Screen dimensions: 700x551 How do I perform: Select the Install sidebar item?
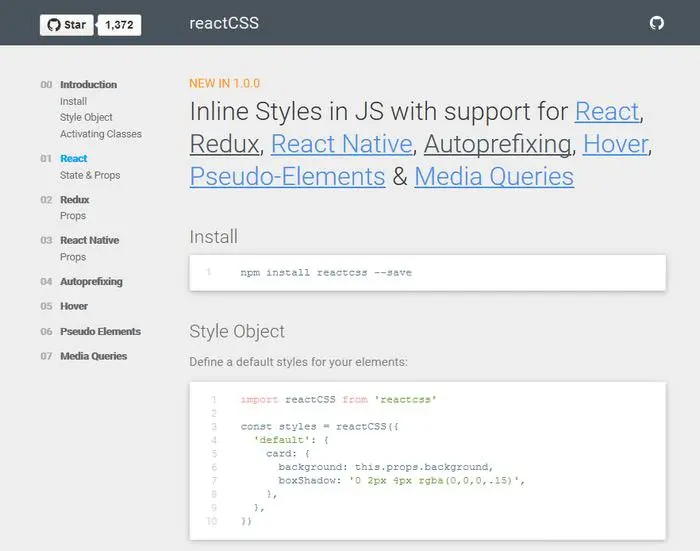73,101
